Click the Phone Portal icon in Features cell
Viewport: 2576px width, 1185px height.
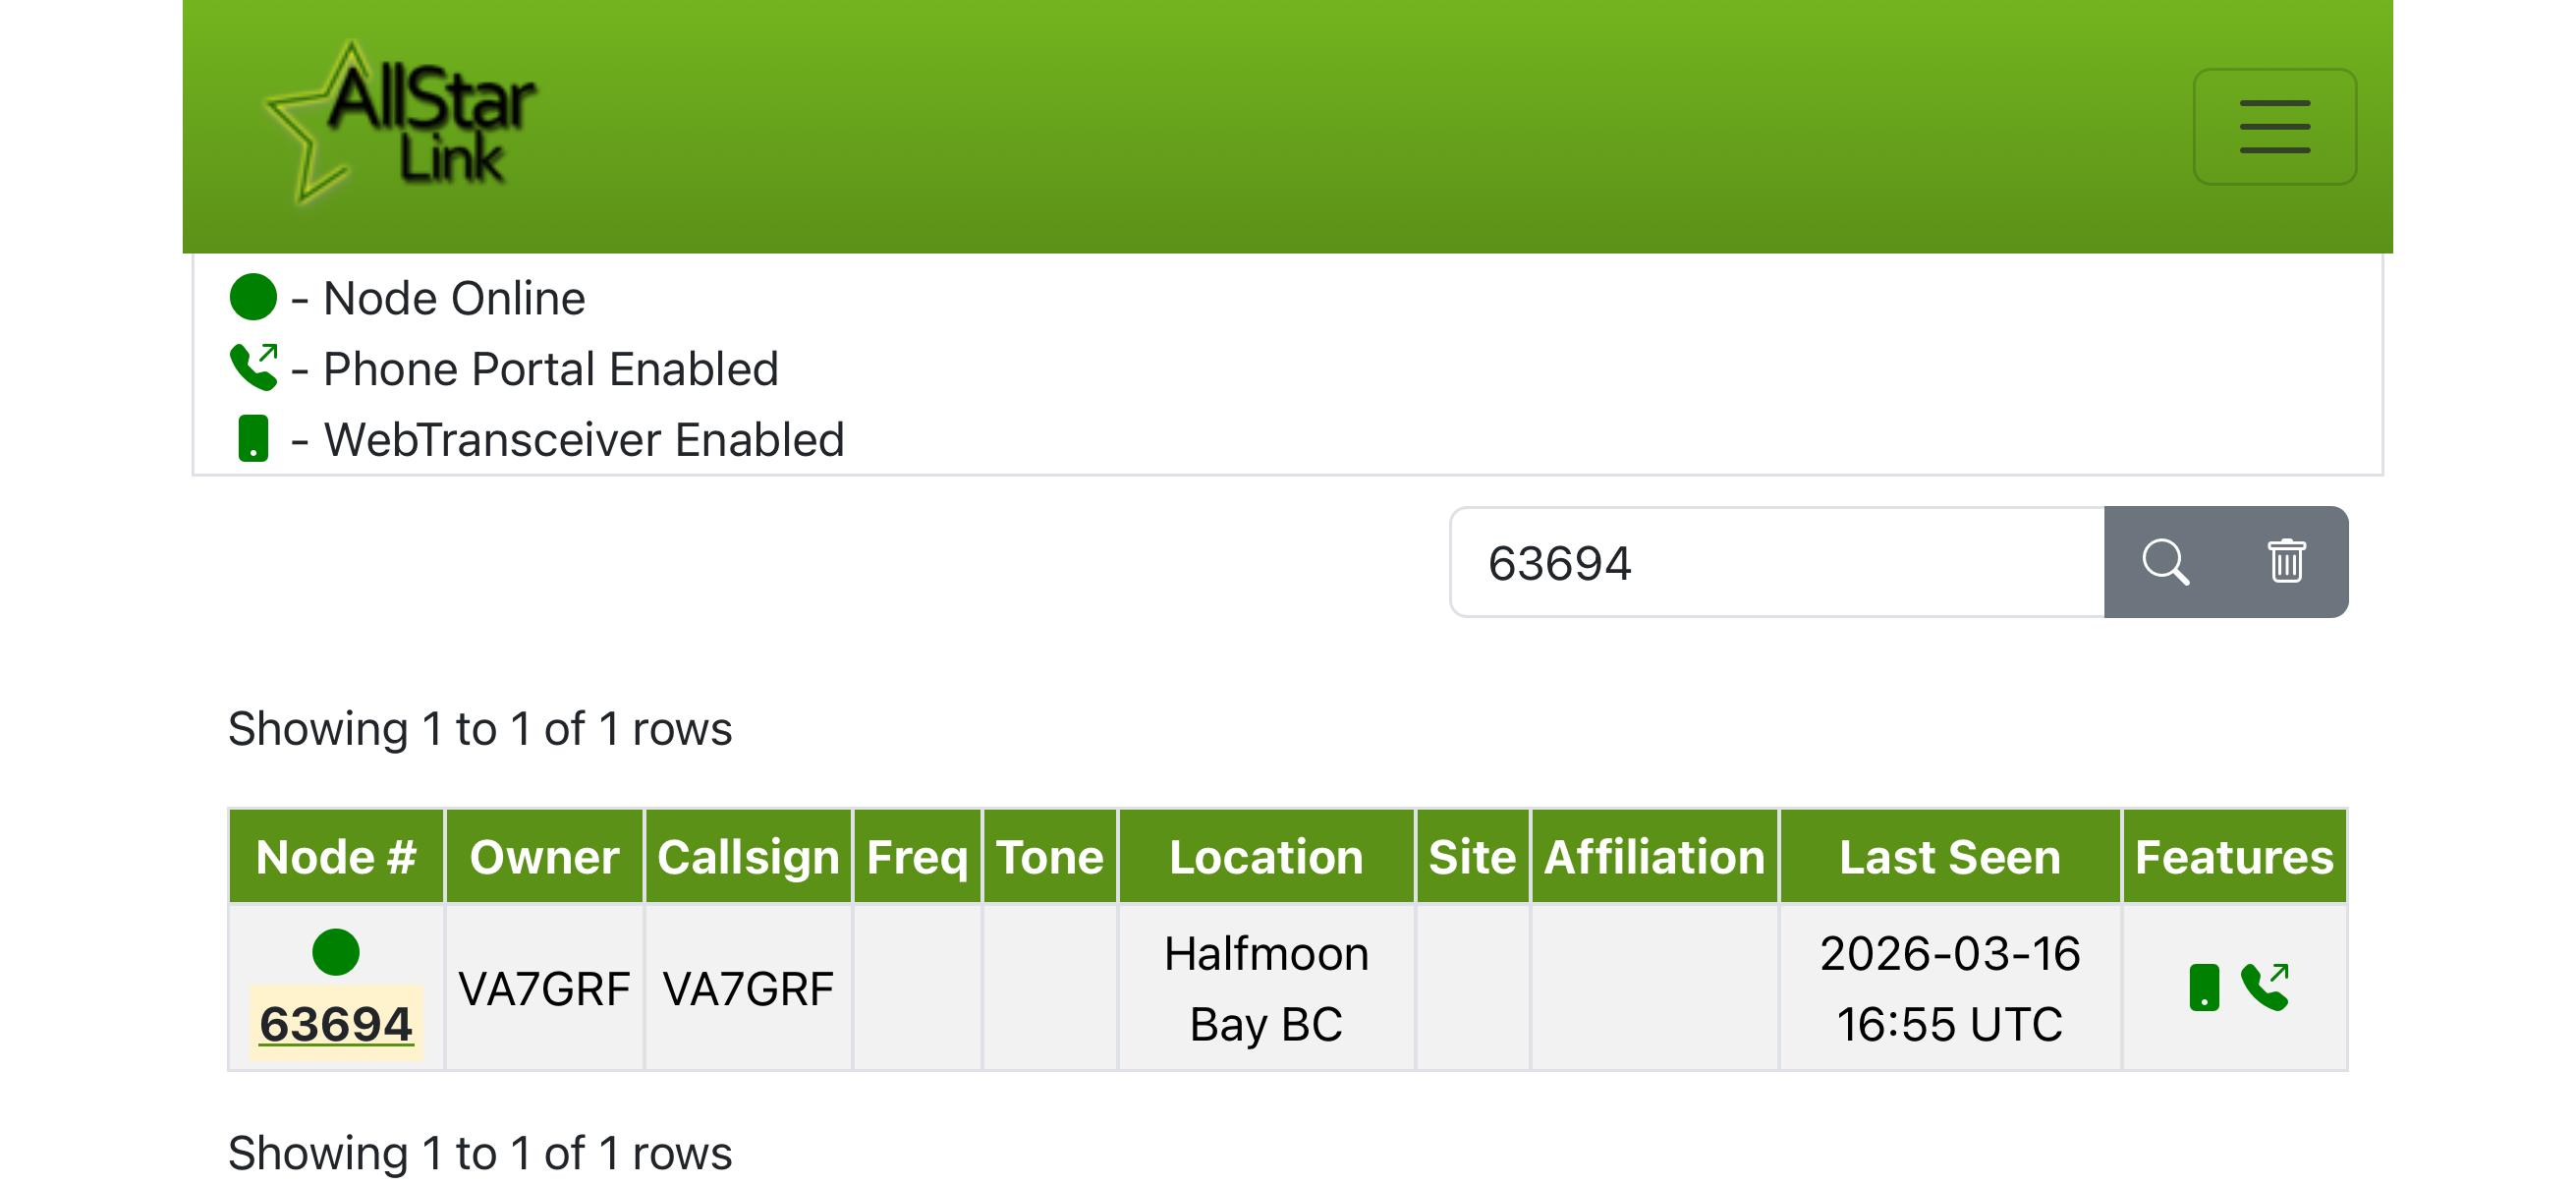point(2265,988)
